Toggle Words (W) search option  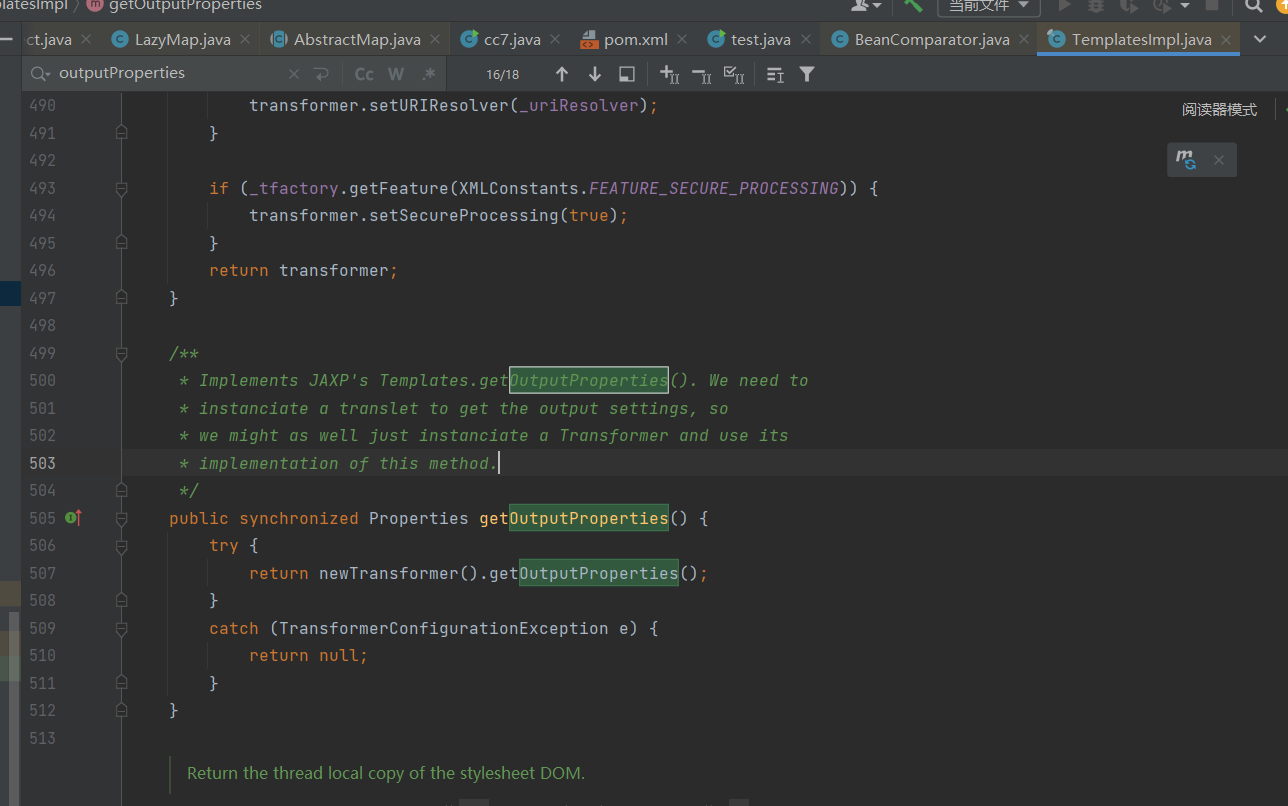coord(396,74)
